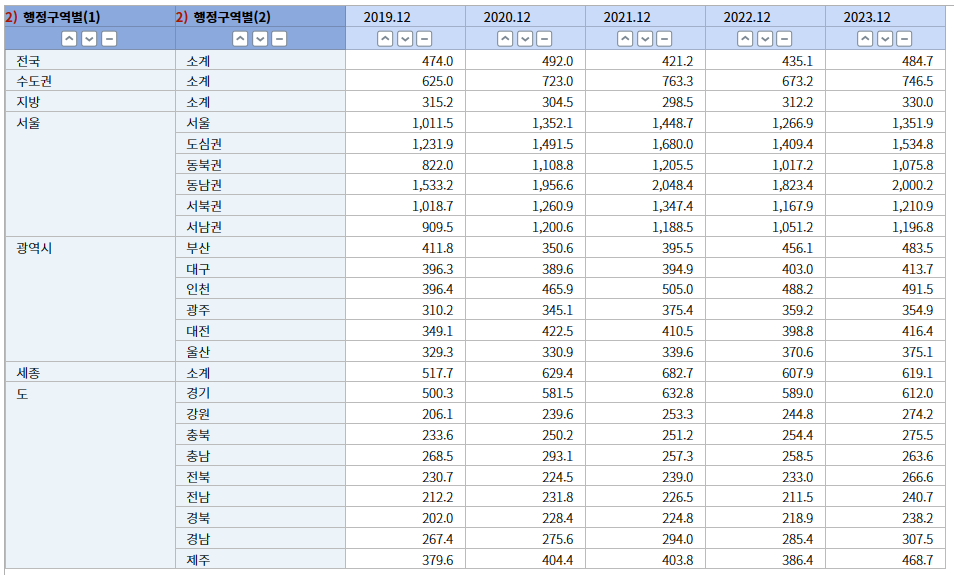Clear sort on 행정구역별(2) column
Viewport: 954px width, 575px height.
(279, 39)
